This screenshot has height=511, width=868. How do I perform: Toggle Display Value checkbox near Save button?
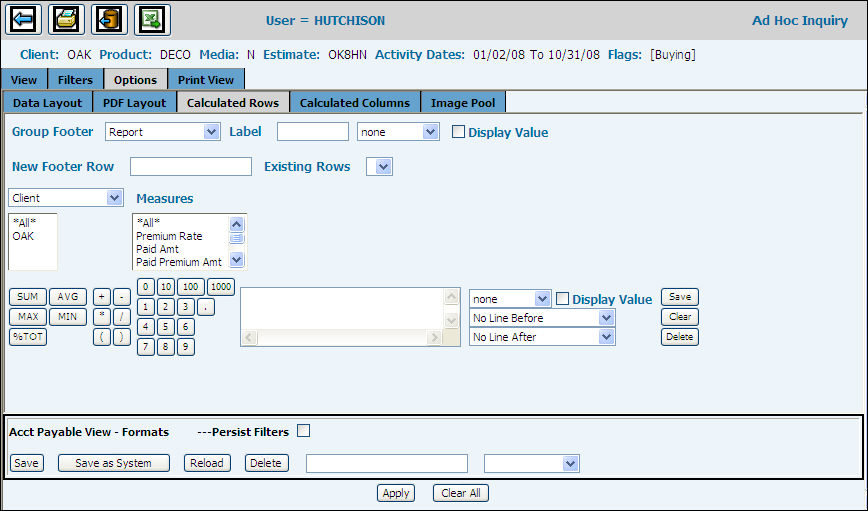click(562, 299)
